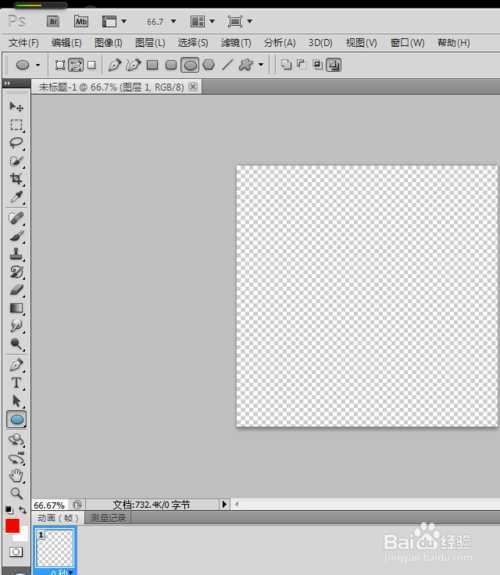Viewport: 500px width, 575px height.
Task: Toggle Quick Mask mode
Action: (16, 552)
